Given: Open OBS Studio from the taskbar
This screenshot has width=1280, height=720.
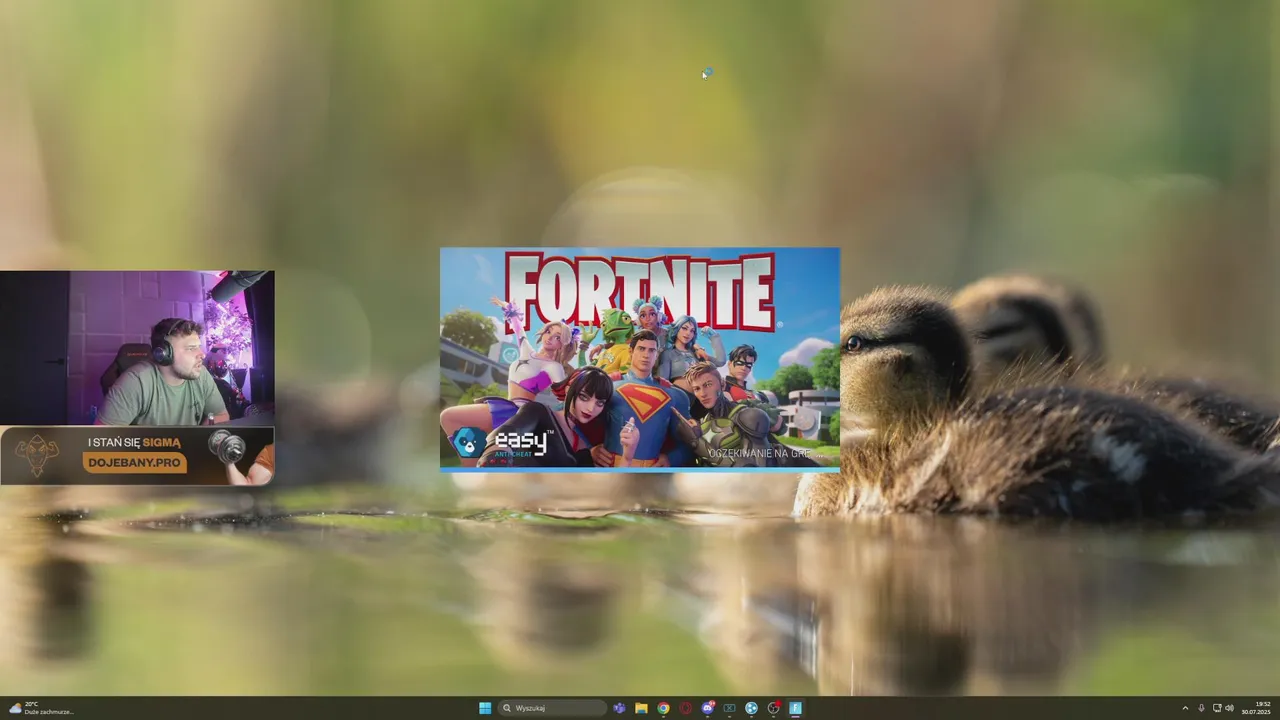Looking at the screenshot, I should point(773,708).
